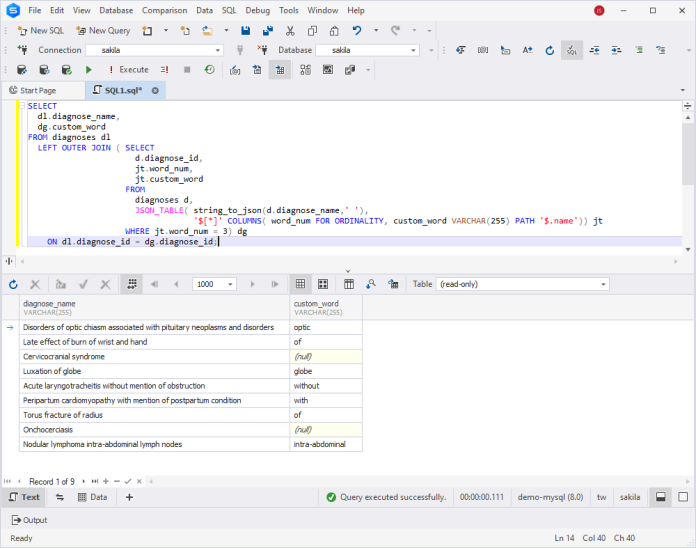Image resolution: width=696 pixels, height=548 pixels.
Task: Click the Save icon in the toolbar
Action: (246, 31)
